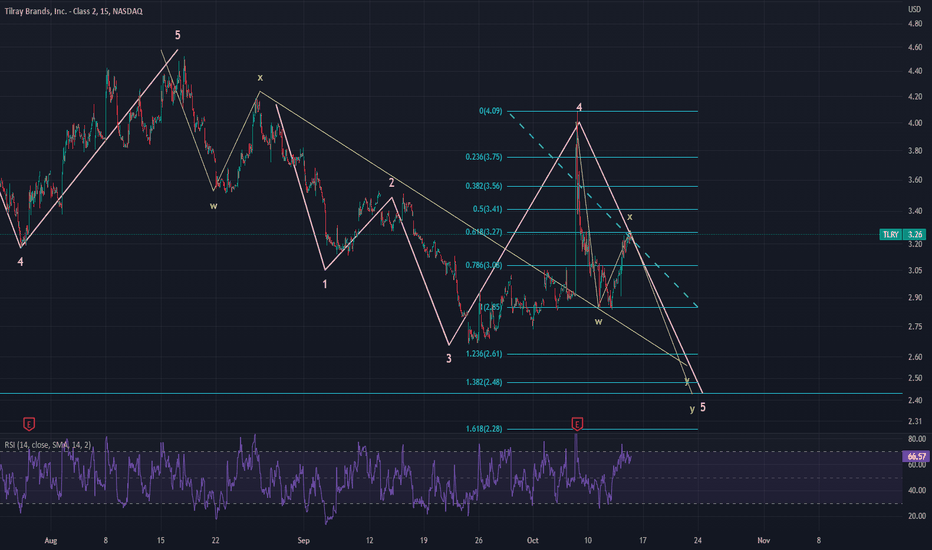The height and width of the screenshot is (550, 932).
Task: Select the 1(2.85) Fibonacci level label
Action: point(490,307)
